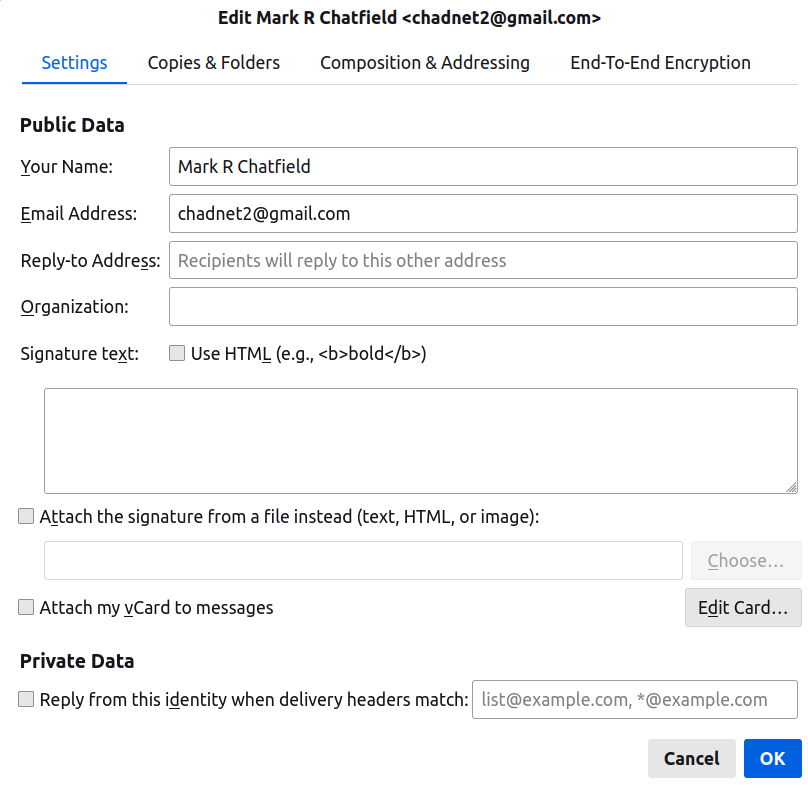Click inside the signature text area
Screen dimensions: 808x806
tap(420, 440)
